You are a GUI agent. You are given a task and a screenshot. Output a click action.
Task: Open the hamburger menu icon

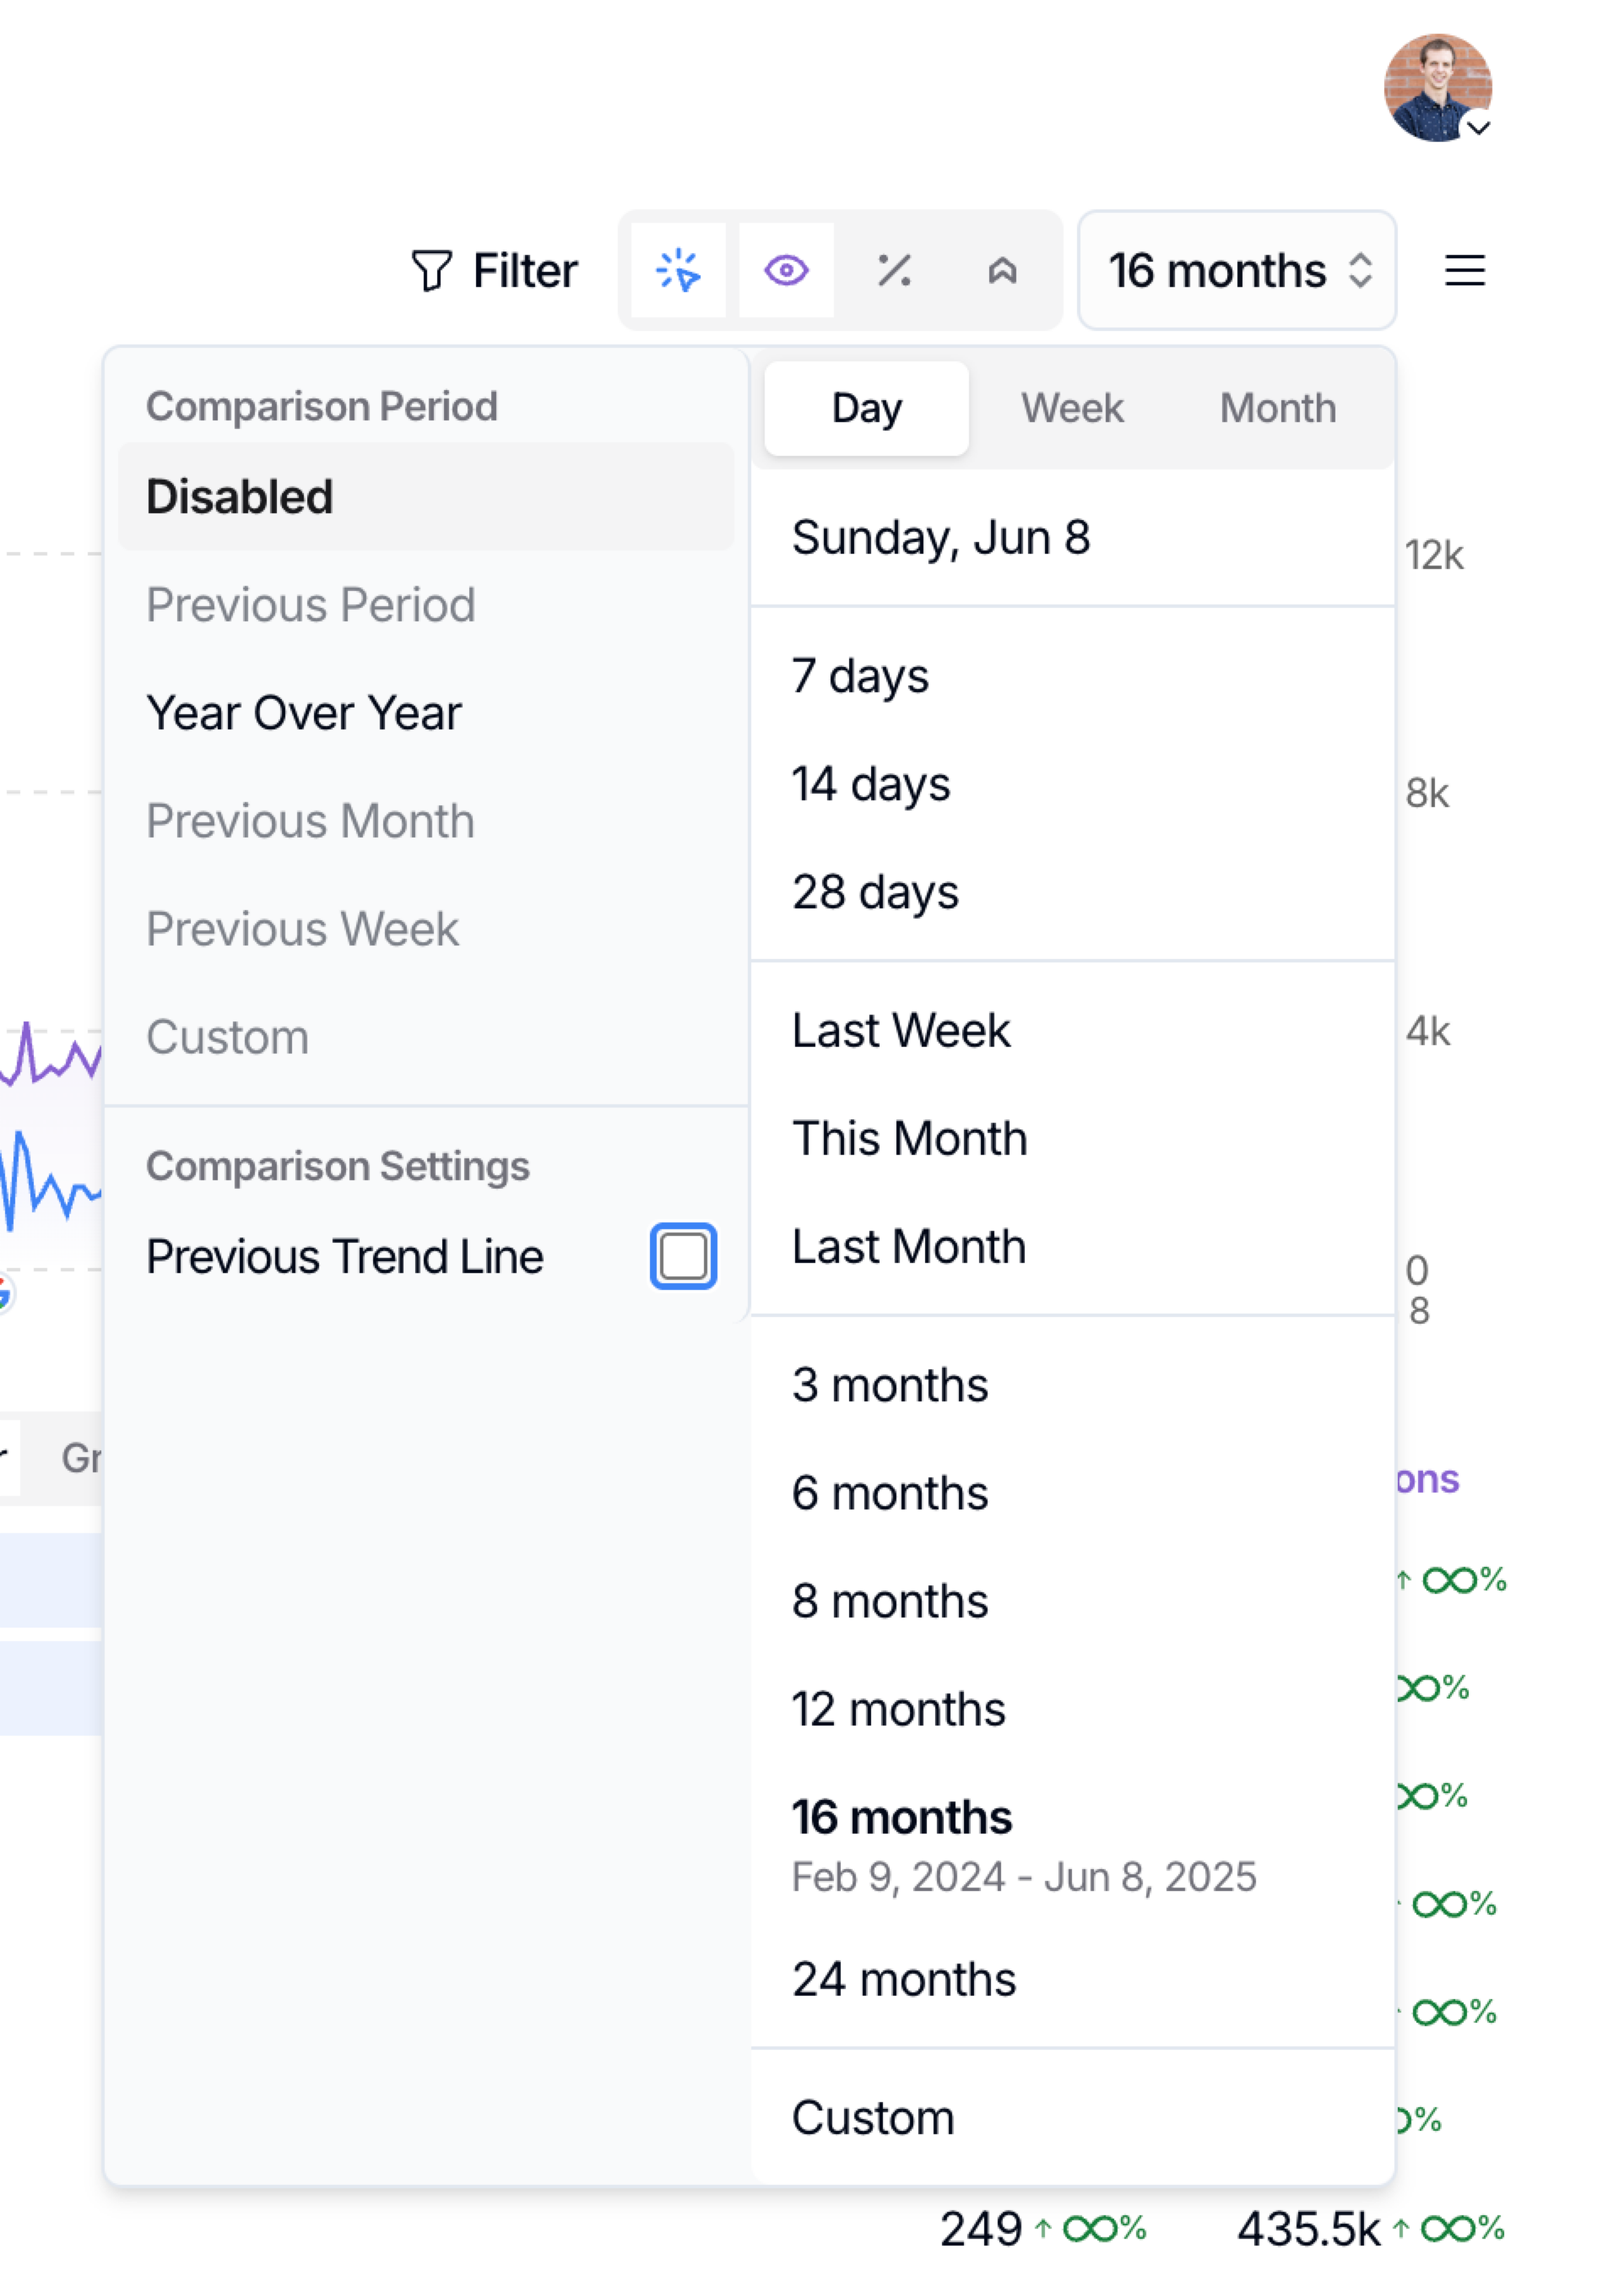click(1464, 271)
